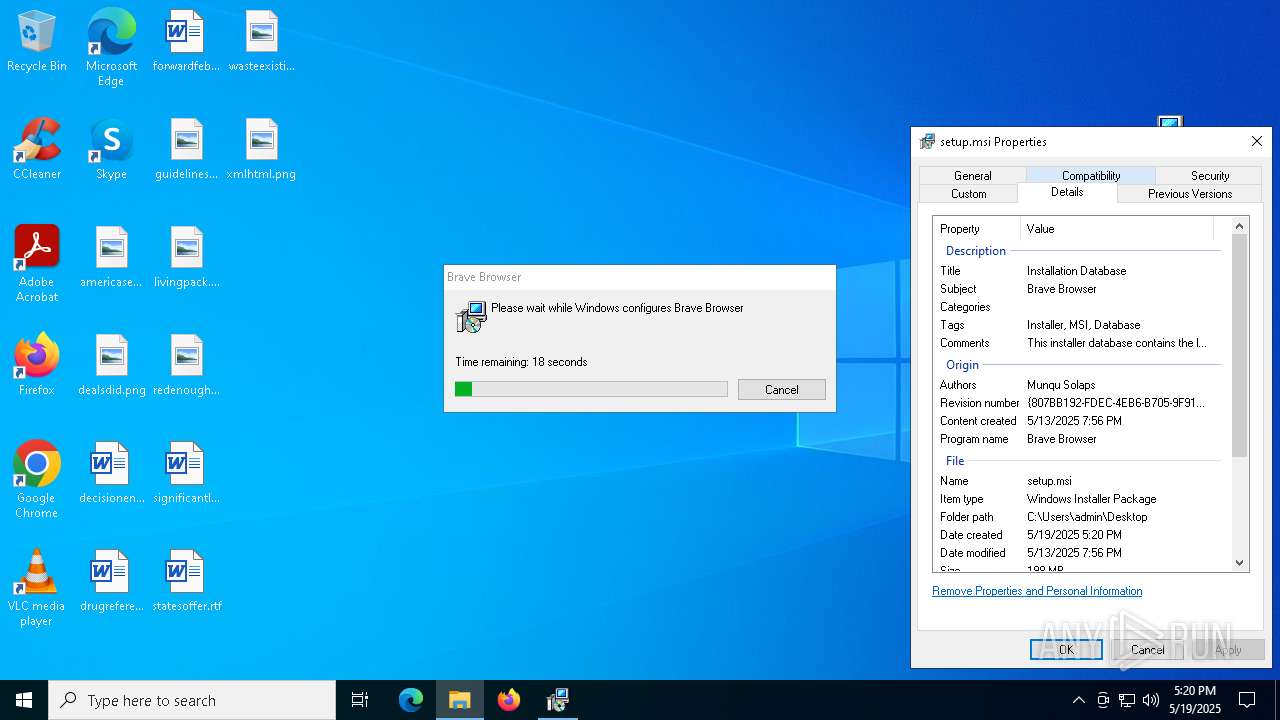The height and width of the screenshot is (720, 1280).
Task: Click the Property column header
Action: 977,229
